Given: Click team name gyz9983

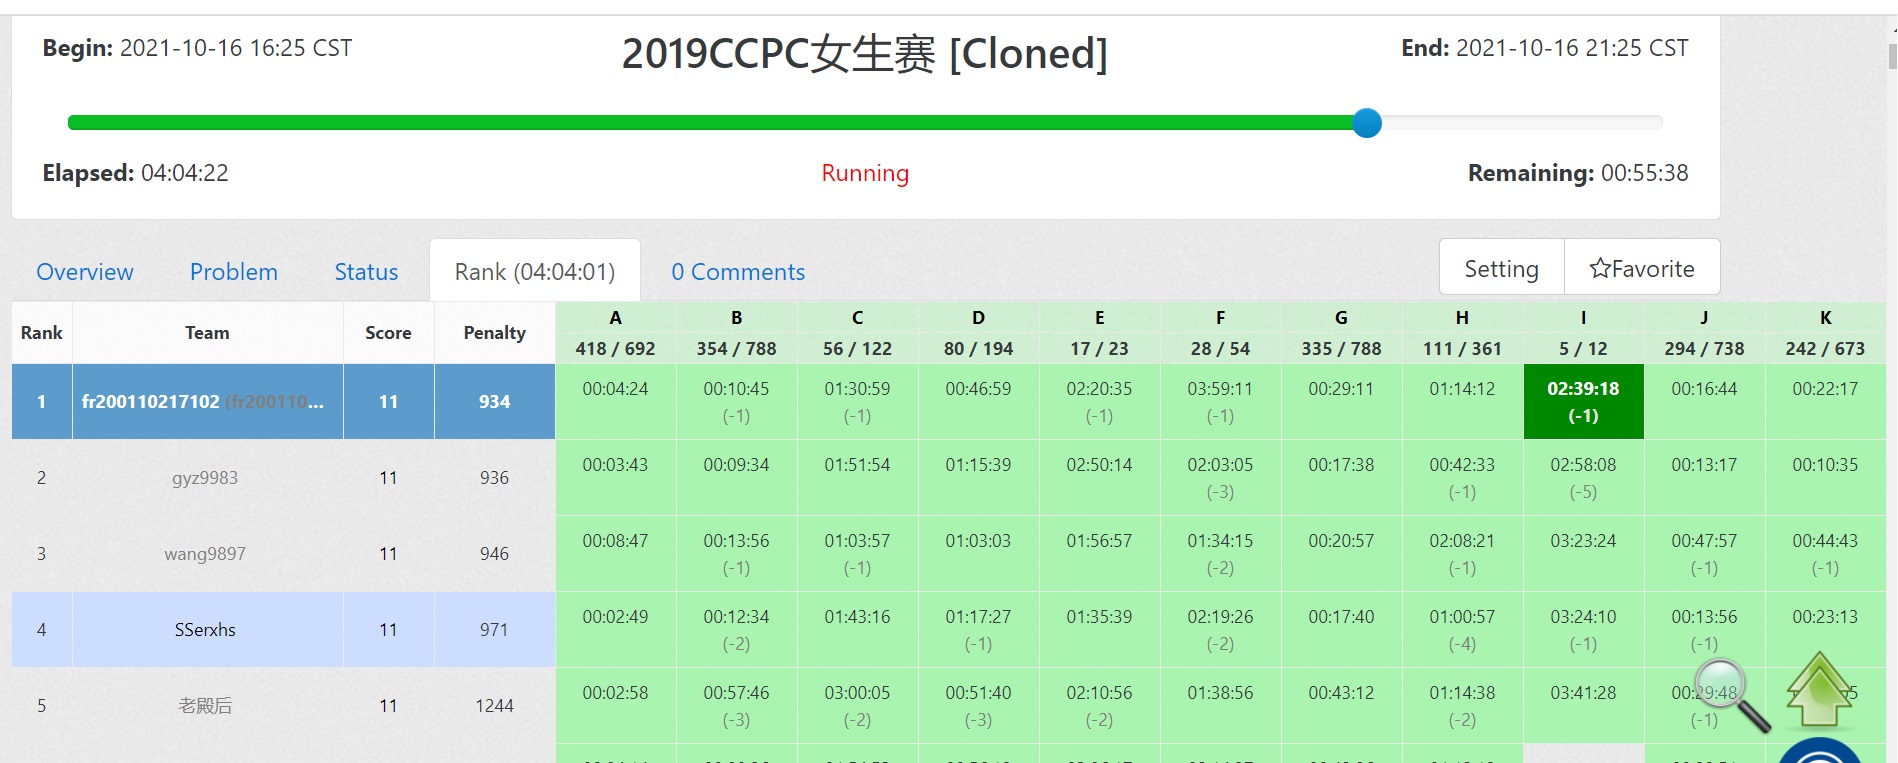Looking at the screenshot, I should [x=205, y=478].
